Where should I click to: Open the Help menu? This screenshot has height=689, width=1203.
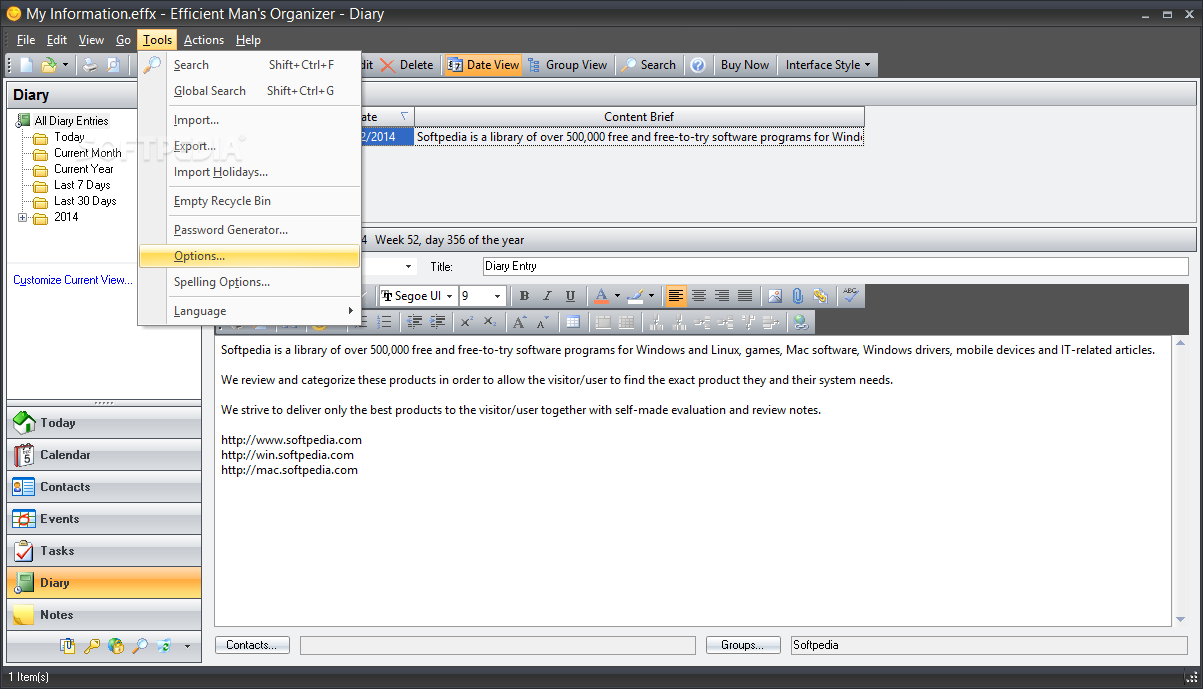click(249, 40)
